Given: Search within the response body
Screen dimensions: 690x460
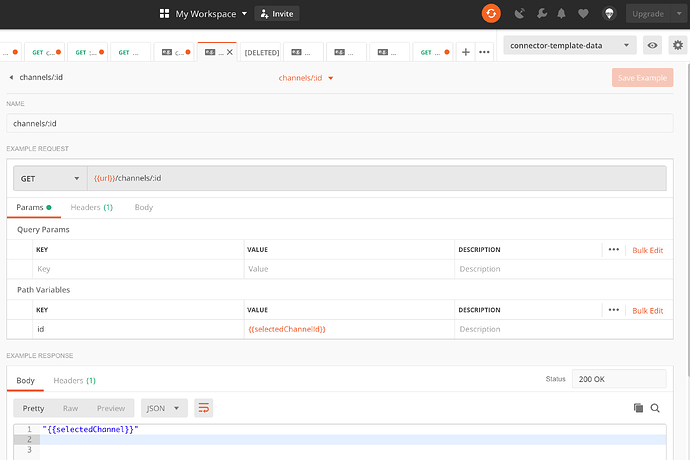Looking at the screenshot, I should (655, 408).
